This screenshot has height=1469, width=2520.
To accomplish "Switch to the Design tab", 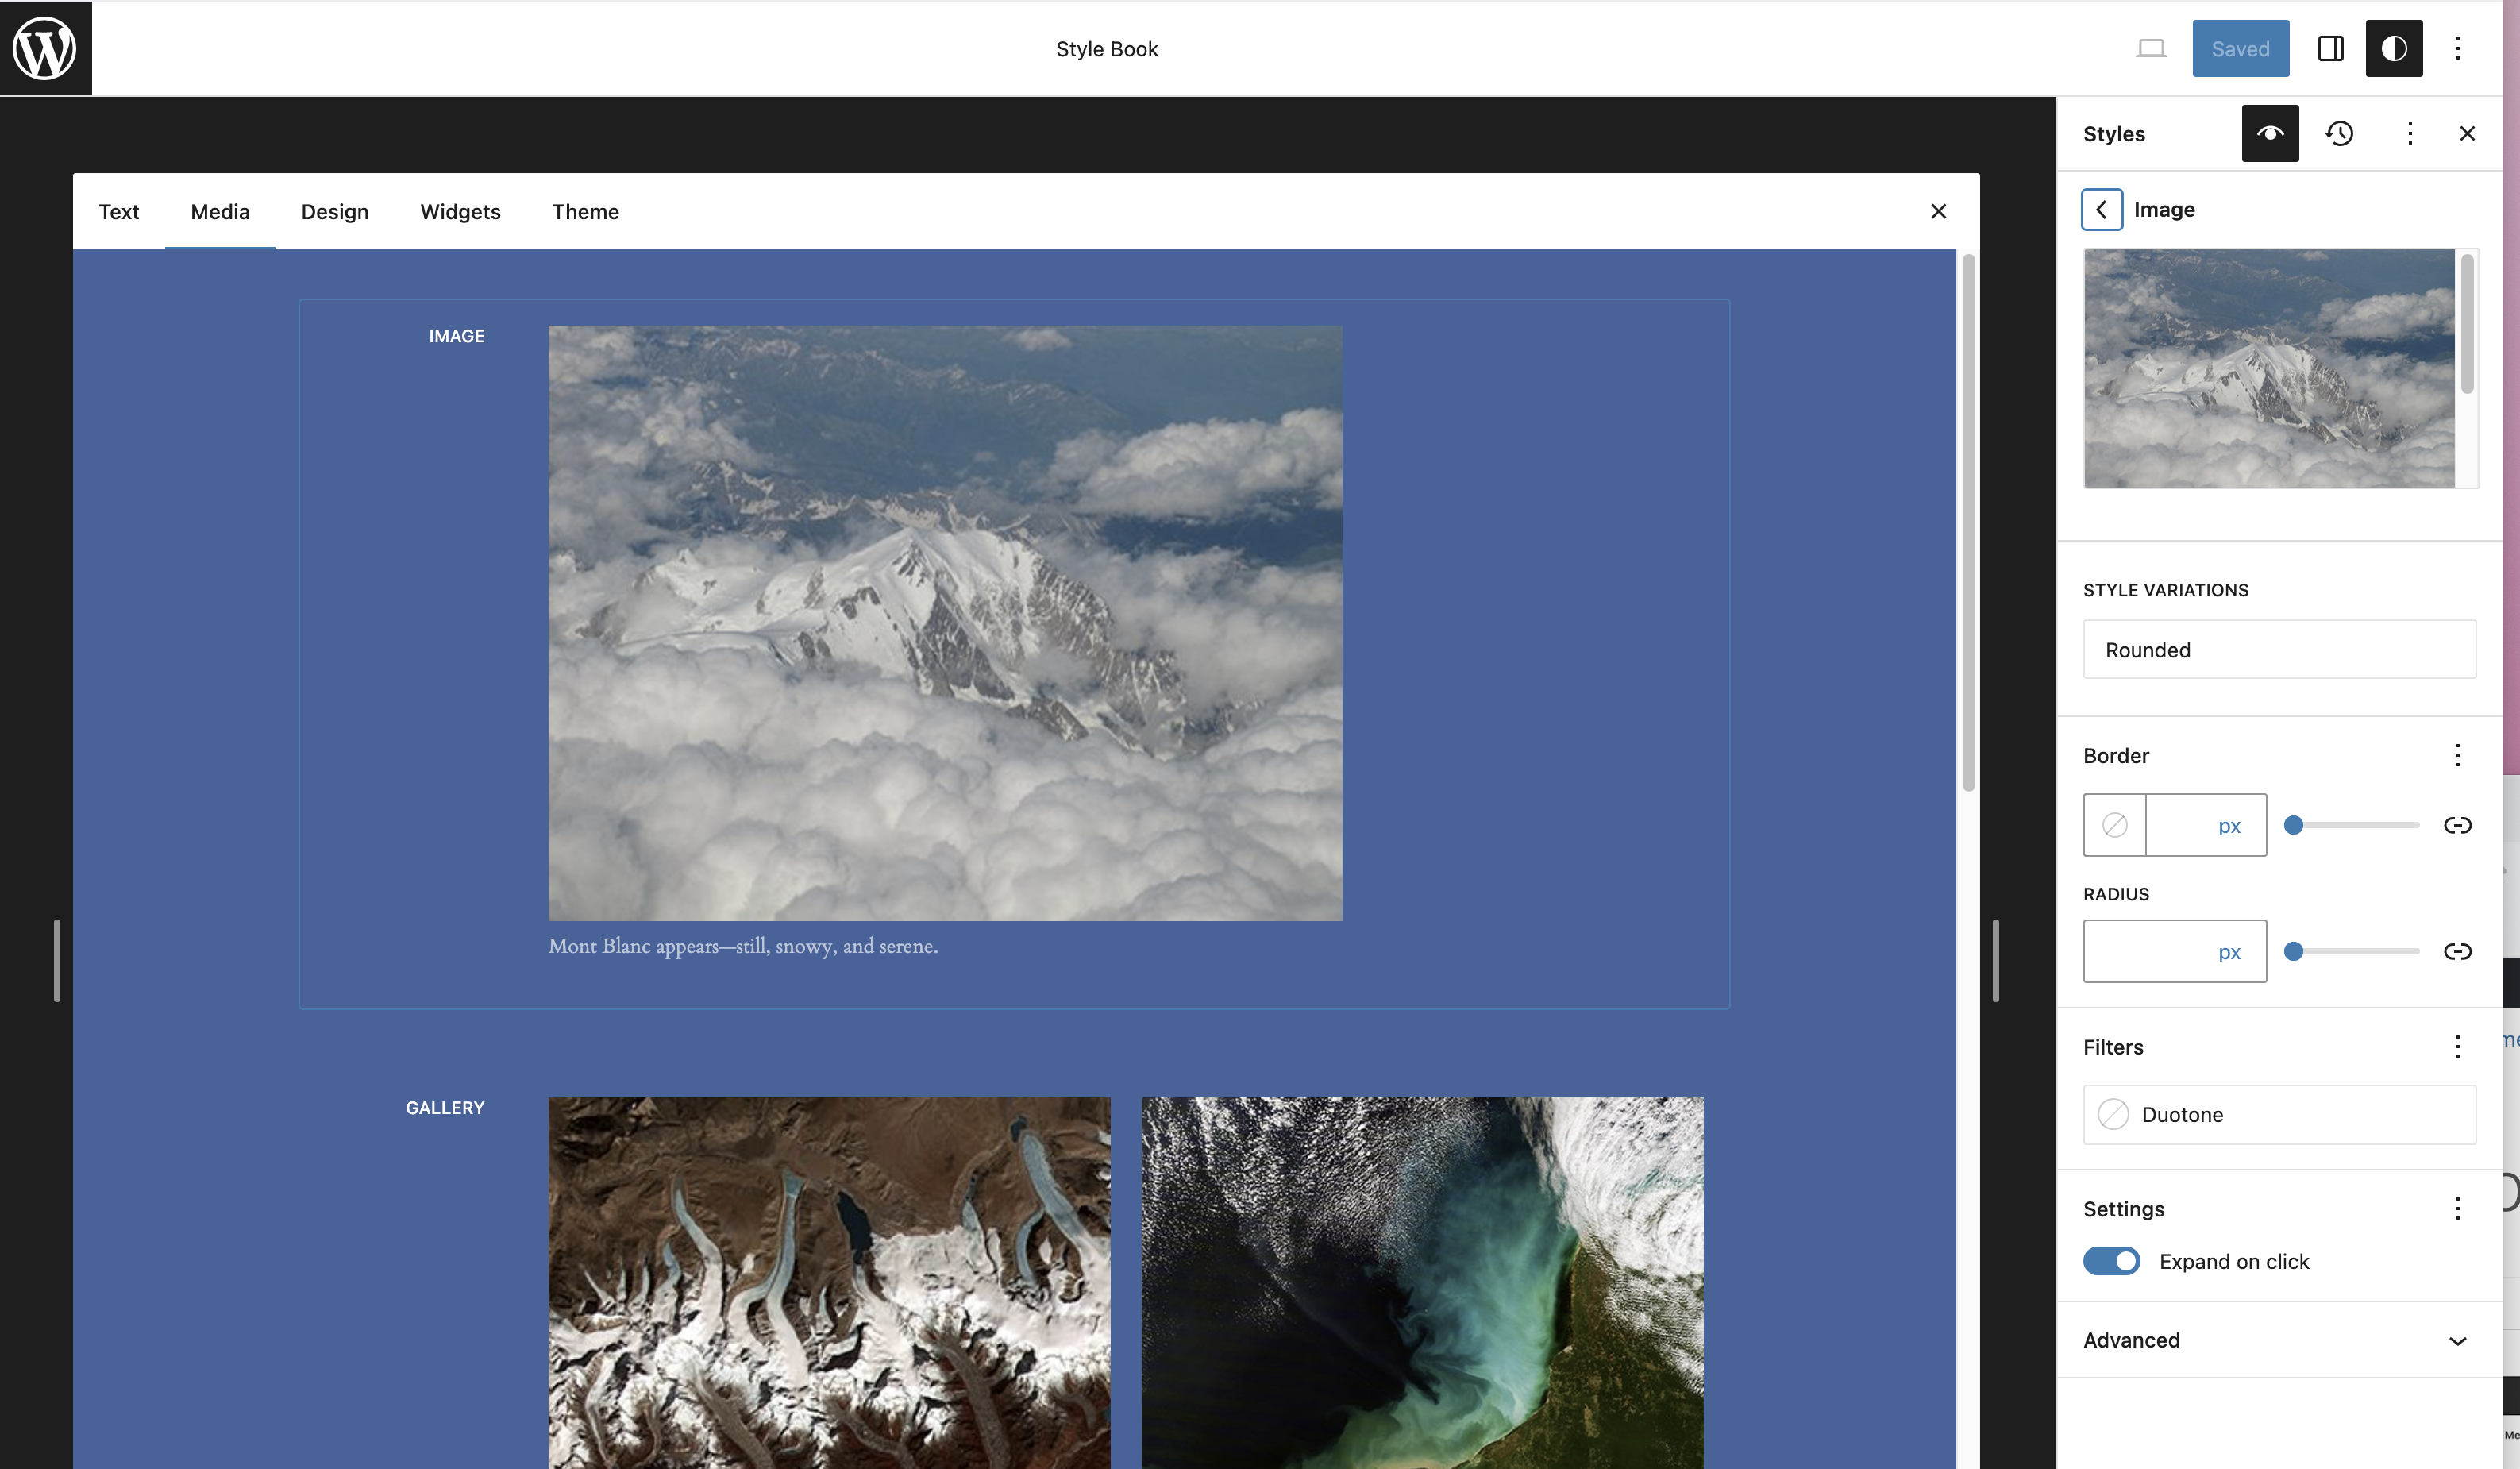I will 334,211.
